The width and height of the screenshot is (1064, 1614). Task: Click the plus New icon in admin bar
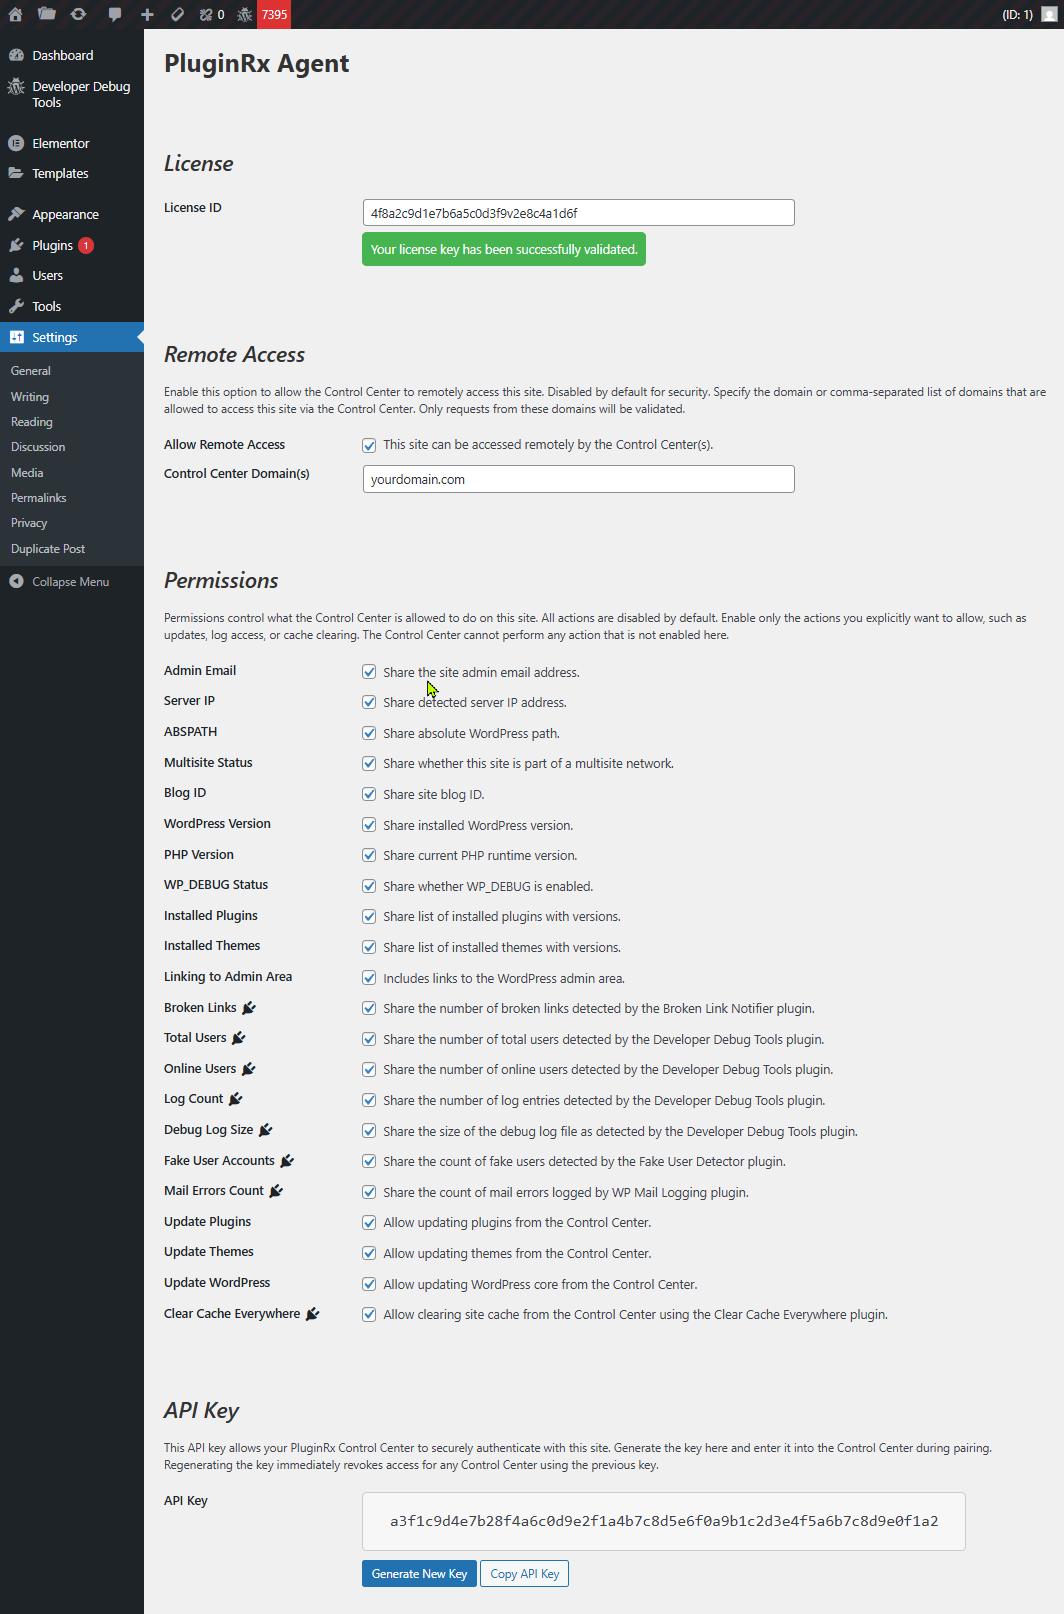pyautogui.click(x=147, y=14)
